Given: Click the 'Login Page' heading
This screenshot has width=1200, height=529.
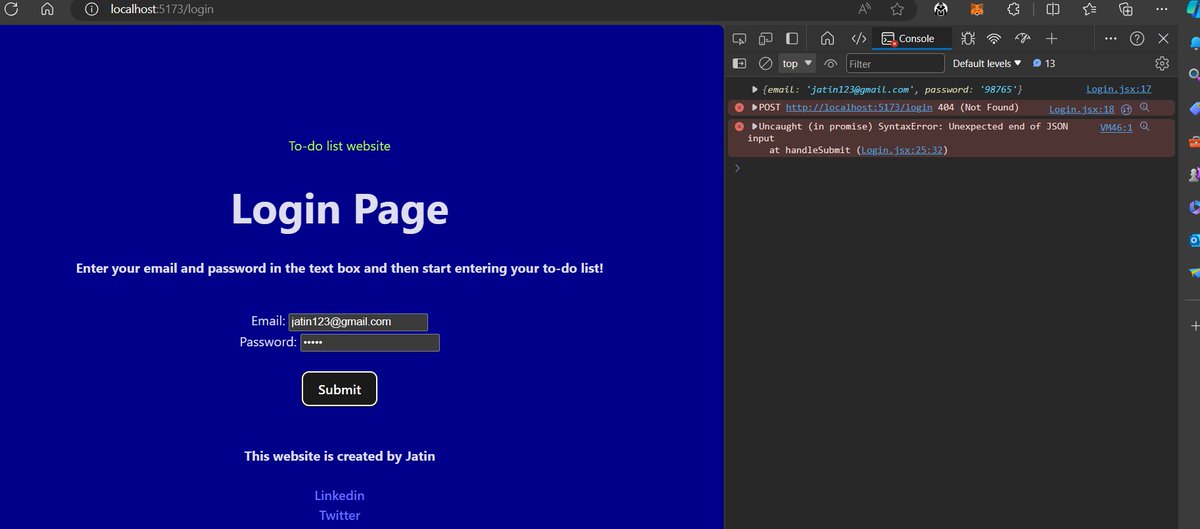Looking at the screenshot, I should (340, 209).
